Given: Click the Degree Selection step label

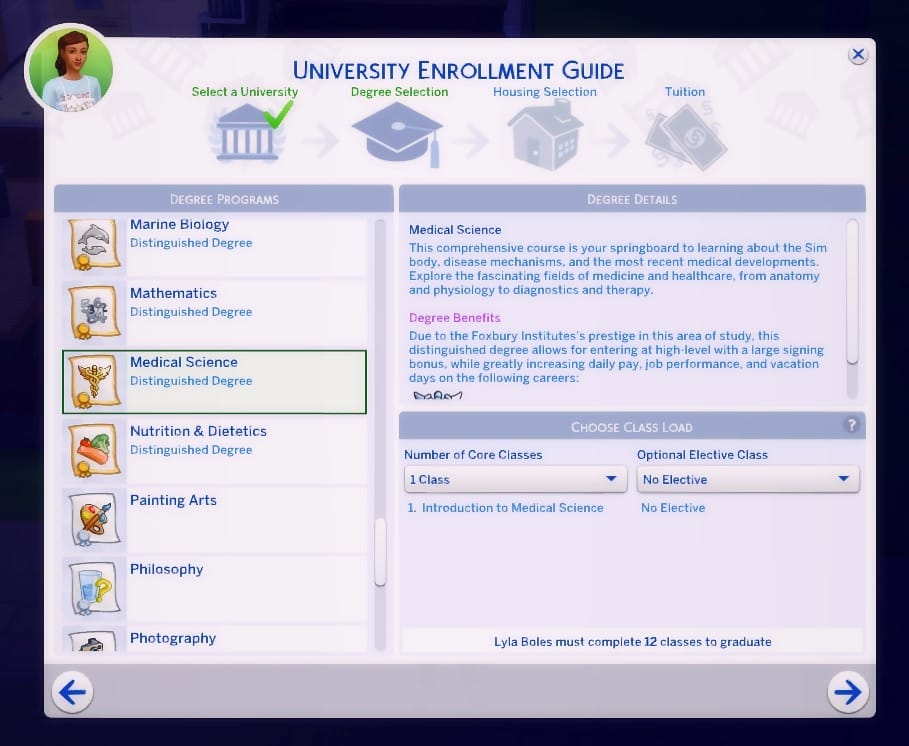Looking at the screenshot, I should click(x=399, y=92).
